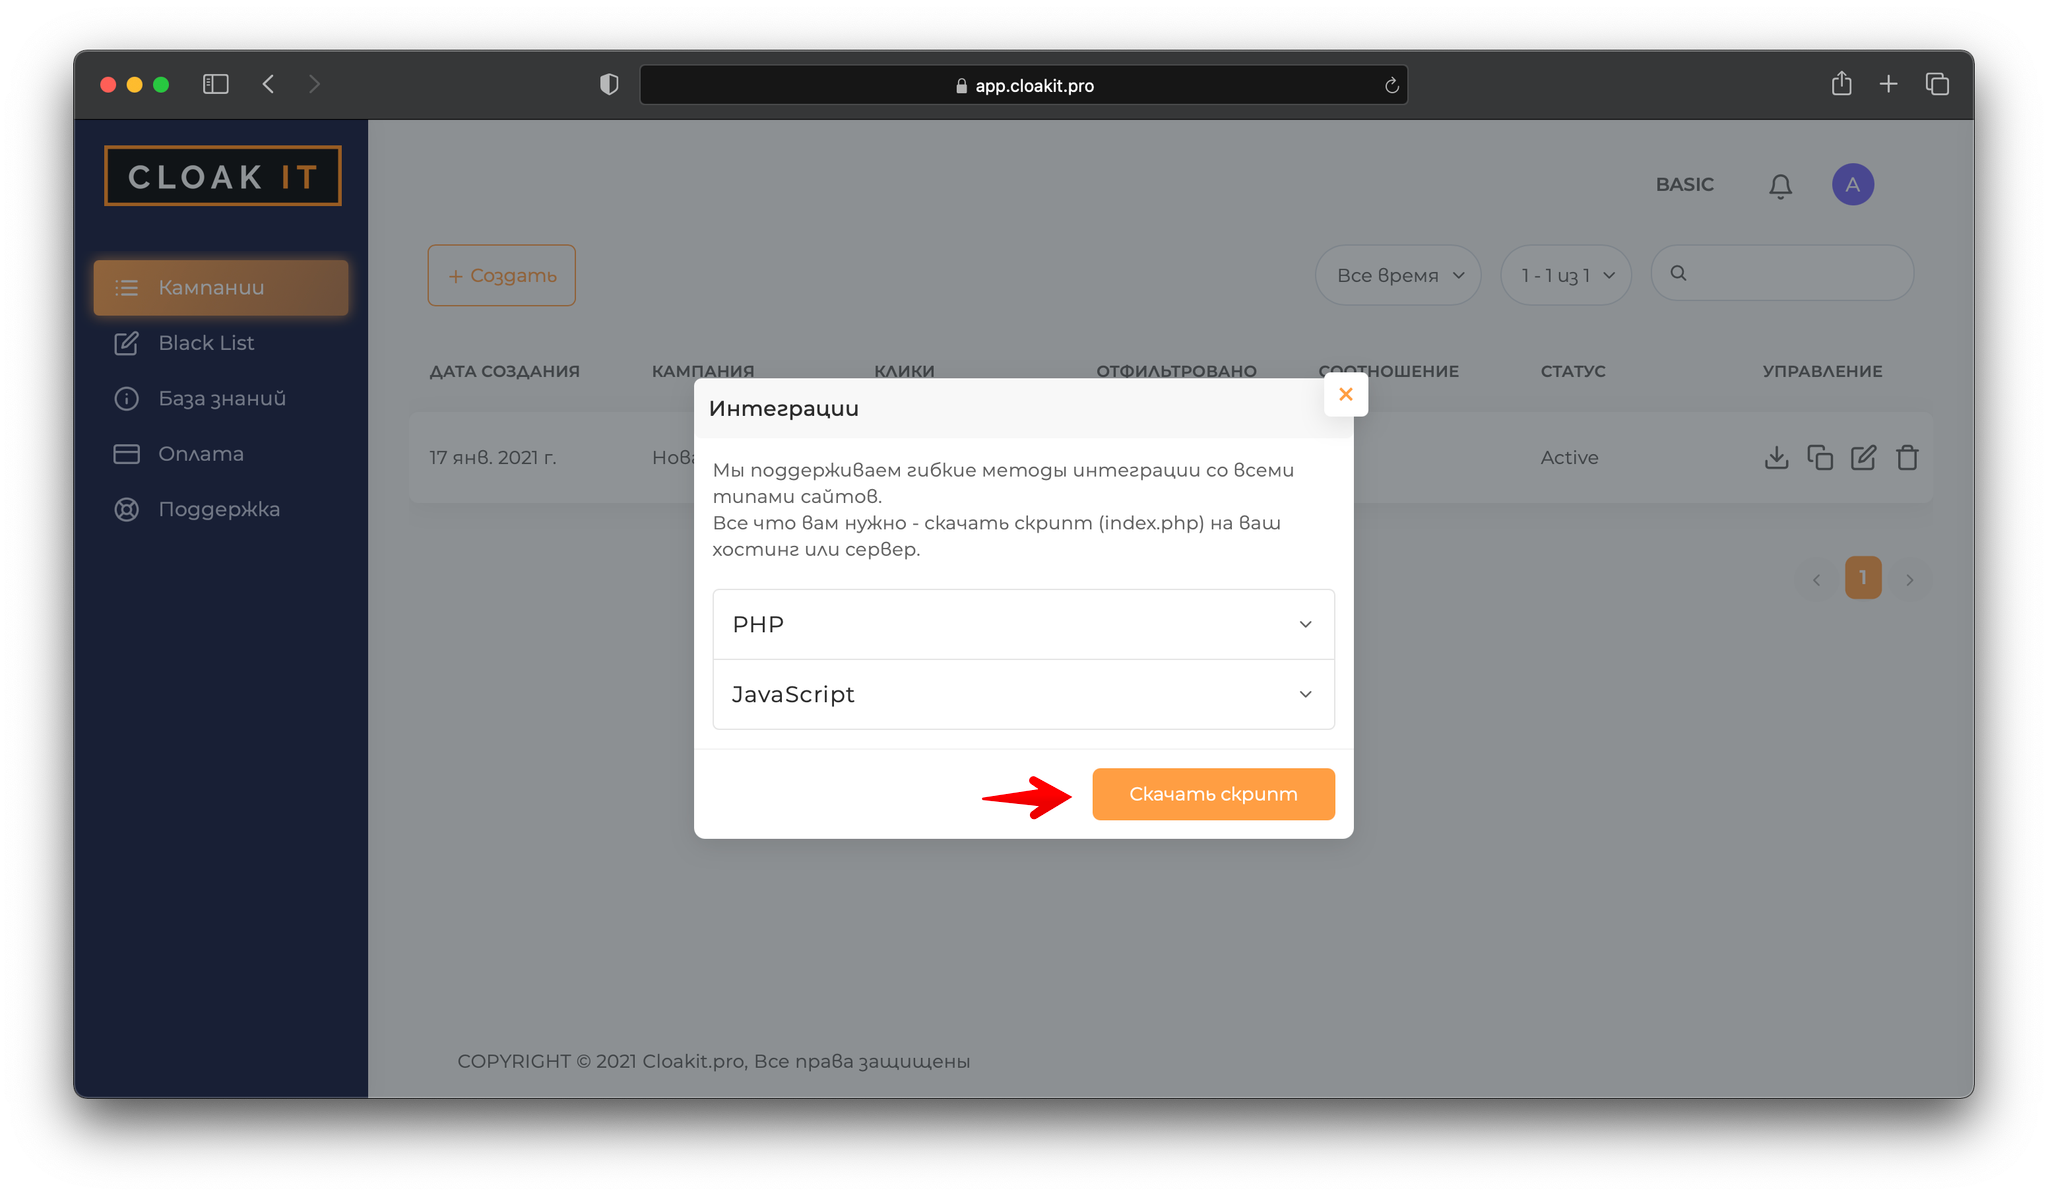Open notifications bell icon

pyautogui.click(x=1780, y=186)
